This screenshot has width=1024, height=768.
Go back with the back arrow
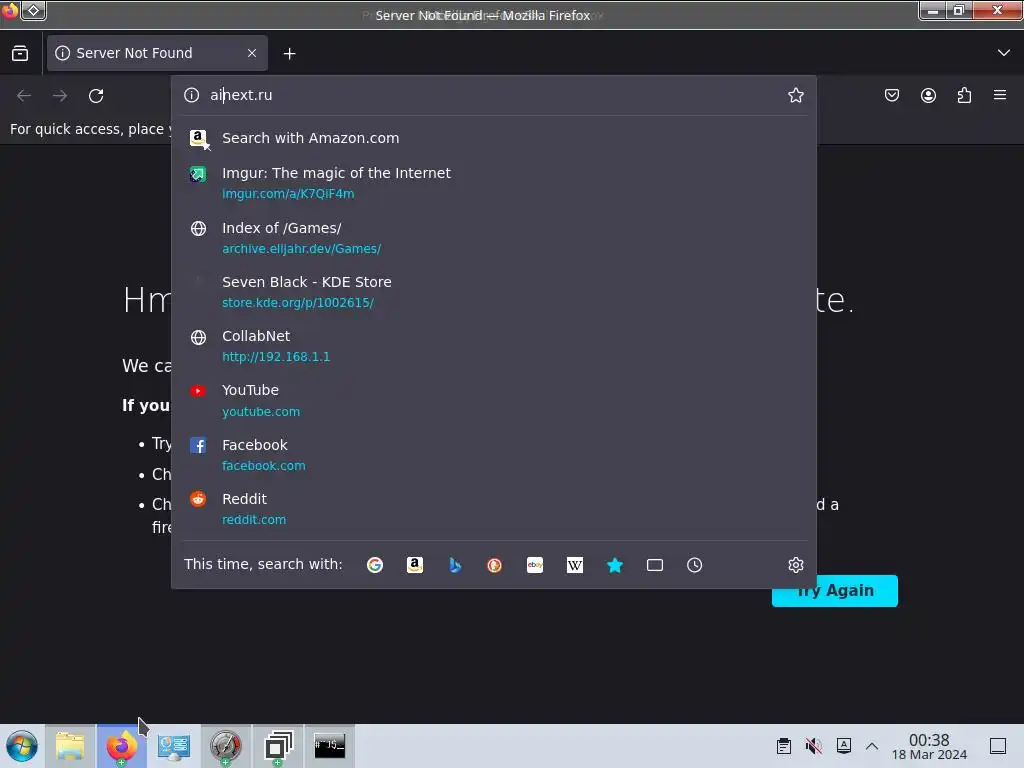[24, 96]
